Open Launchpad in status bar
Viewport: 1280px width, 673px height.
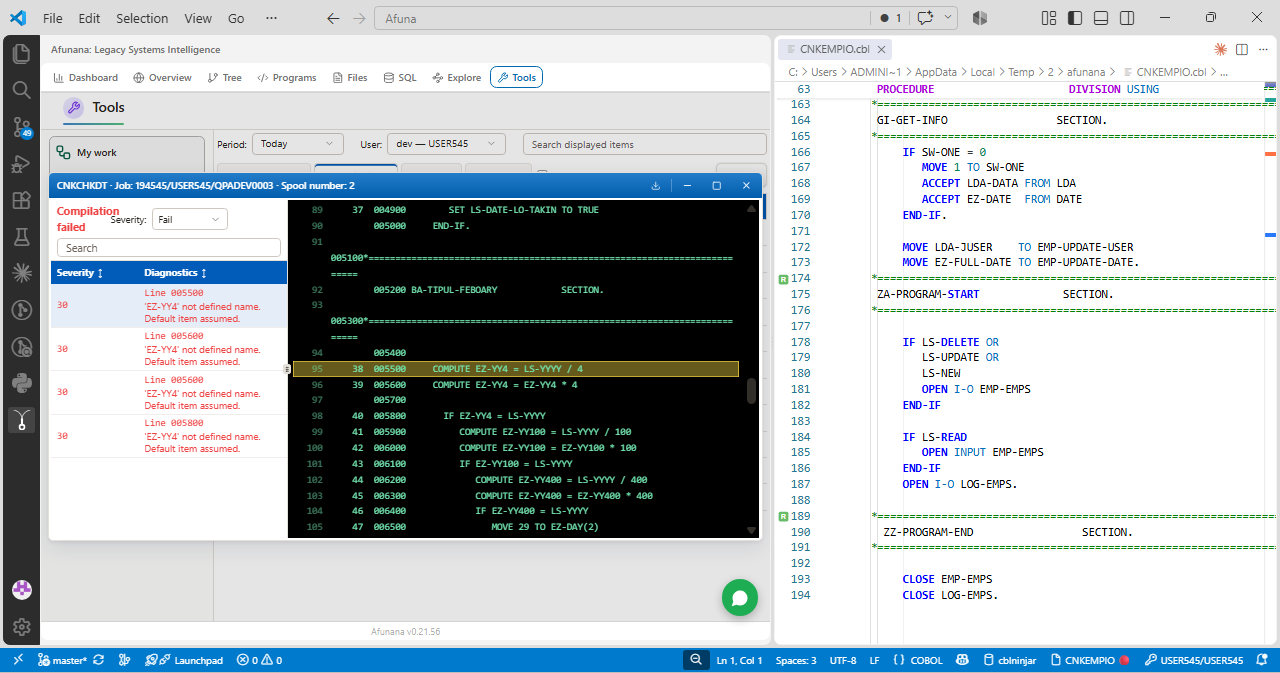183,660
